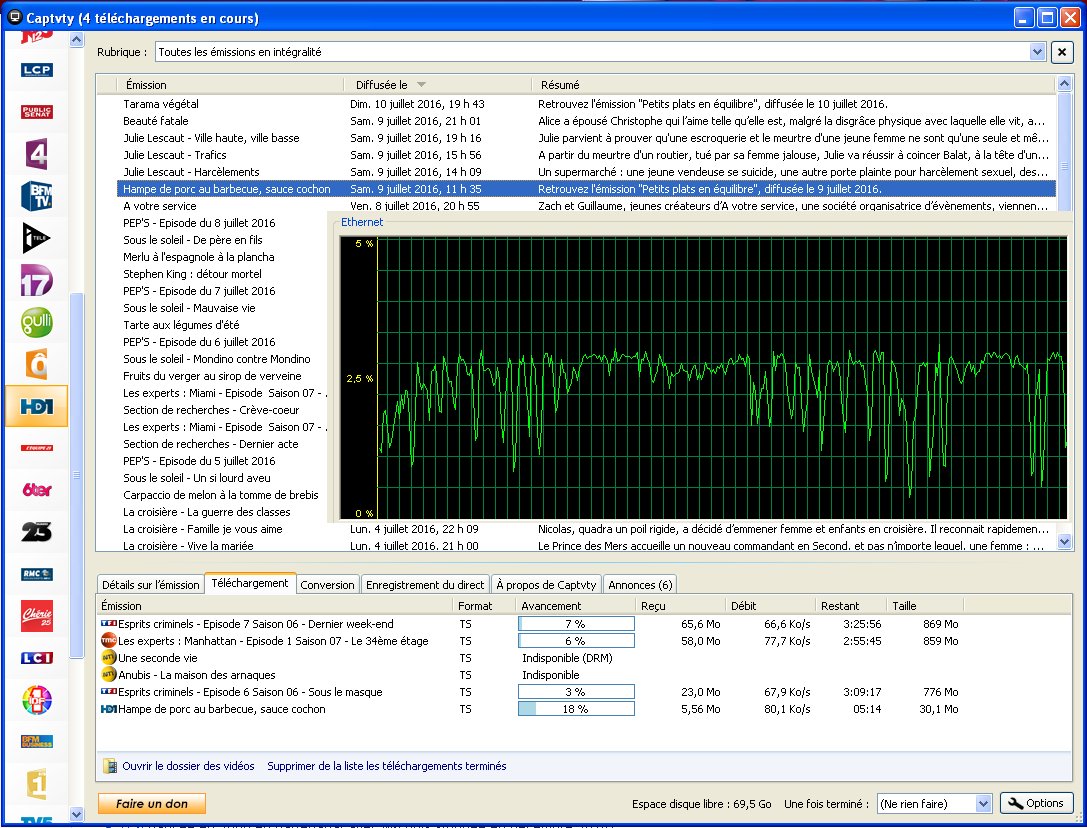The image size is (1087, 828).
Task: Open the Options button
Action: click(x=1036, y=804)
